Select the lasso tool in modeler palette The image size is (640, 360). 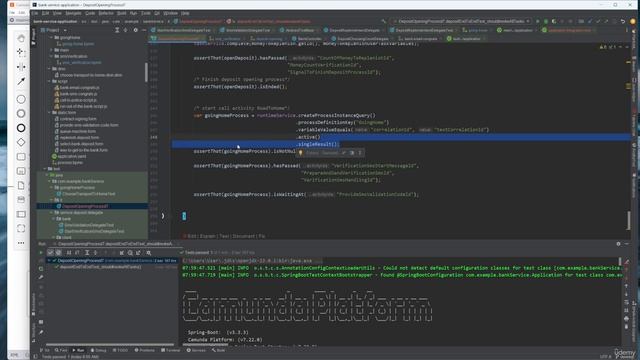click(x=21, y=52)
